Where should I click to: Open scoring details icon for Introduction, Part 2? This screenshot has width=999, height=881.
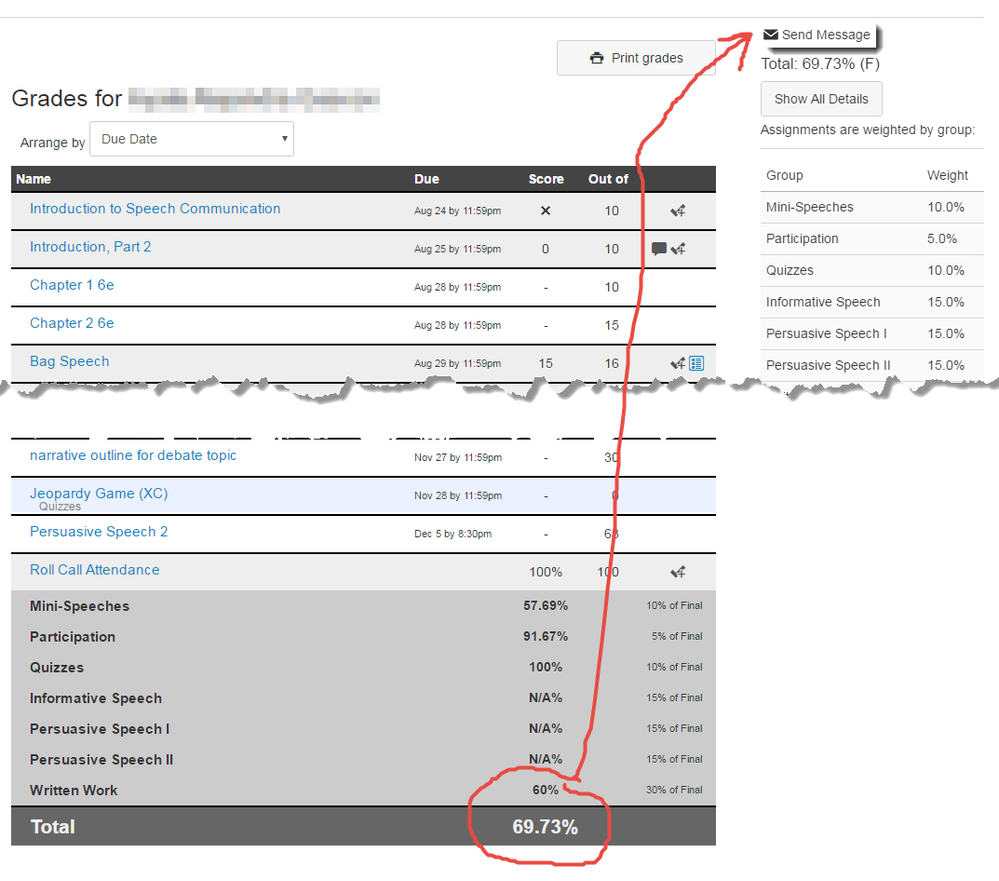(x=679, y=249)
